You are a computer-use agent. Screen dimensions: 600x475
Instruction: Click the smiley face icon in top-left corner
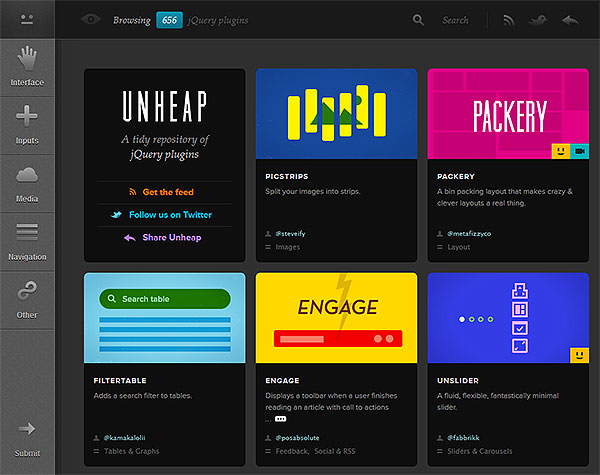point(27,19)
